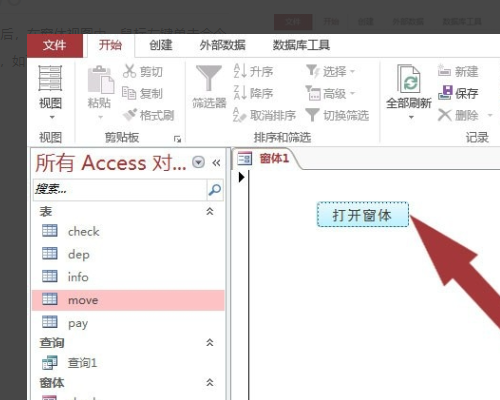
Task: Click the 文件 tab in background window
Action: pyautogui.click(x=293, y=22)
